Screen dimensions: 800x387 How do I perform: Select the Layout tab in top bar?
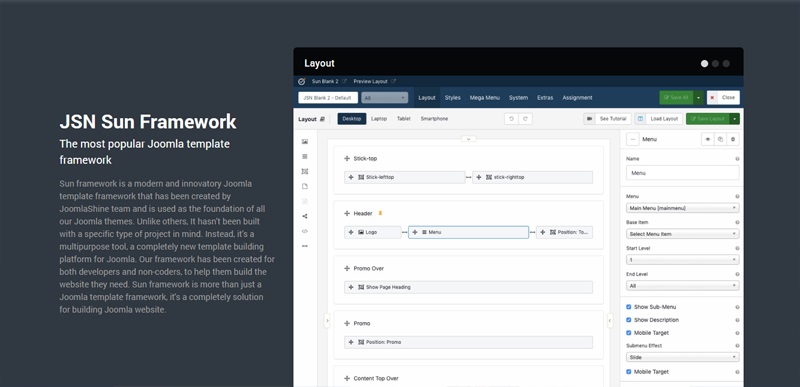427,97
